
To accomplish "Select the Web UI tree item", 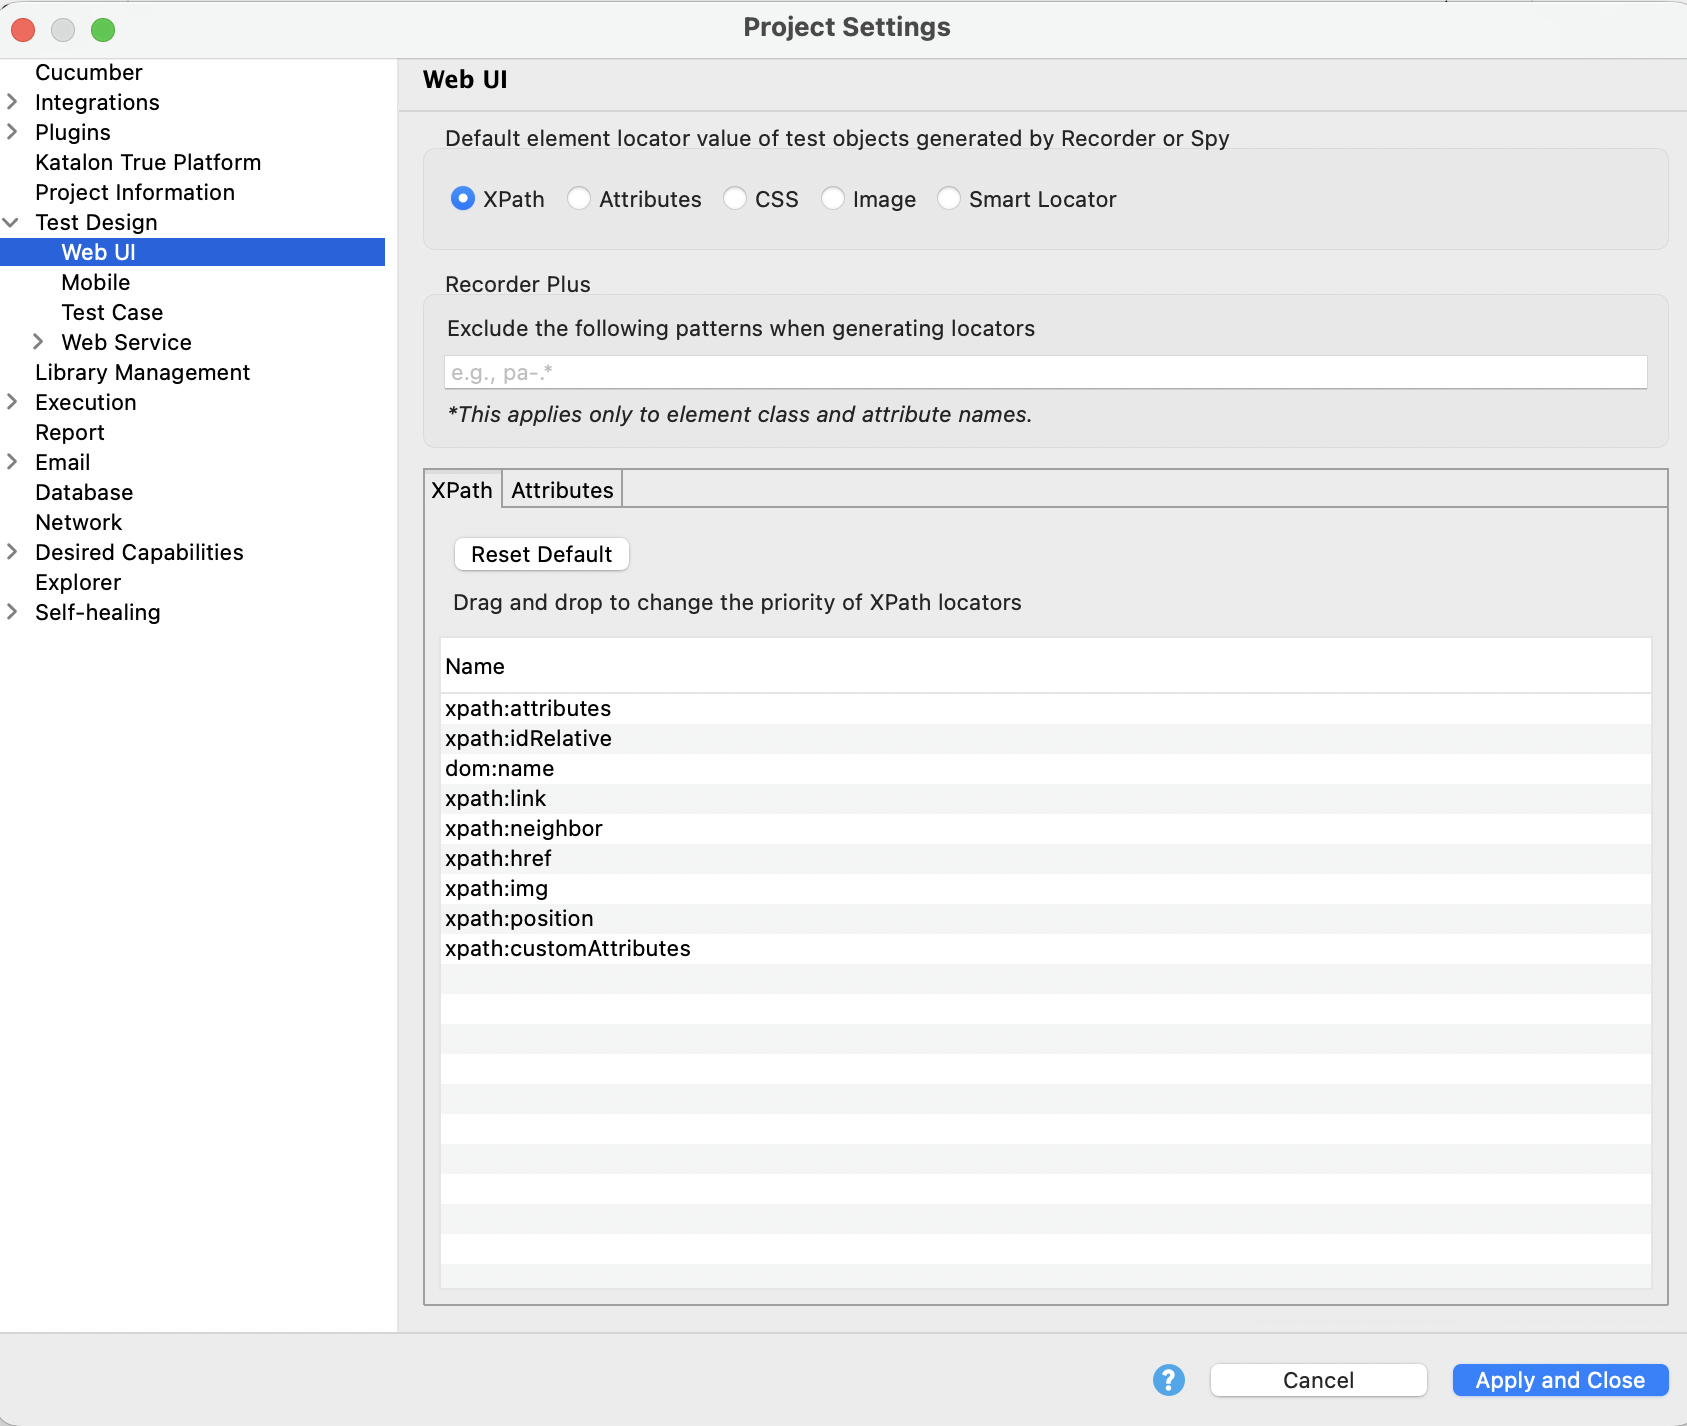I will [x=192, y=252].
